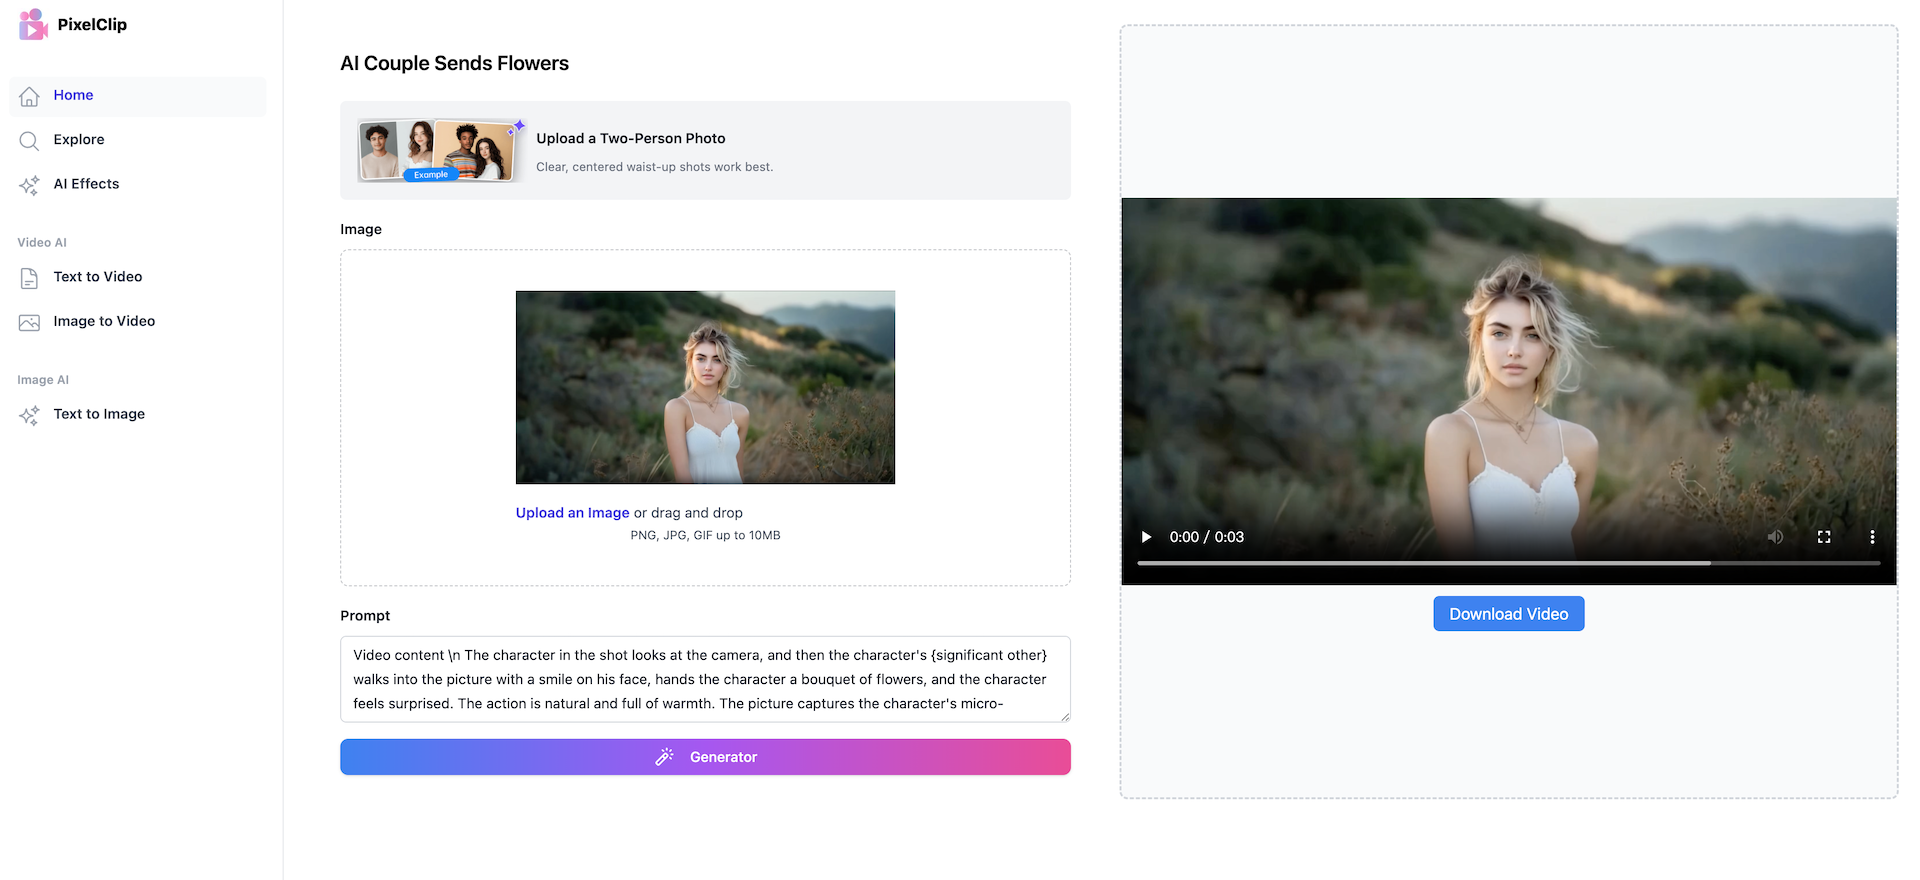Open the video player three-dot options menu
Screen dimensions: 1920x880
pos(1872,537)
